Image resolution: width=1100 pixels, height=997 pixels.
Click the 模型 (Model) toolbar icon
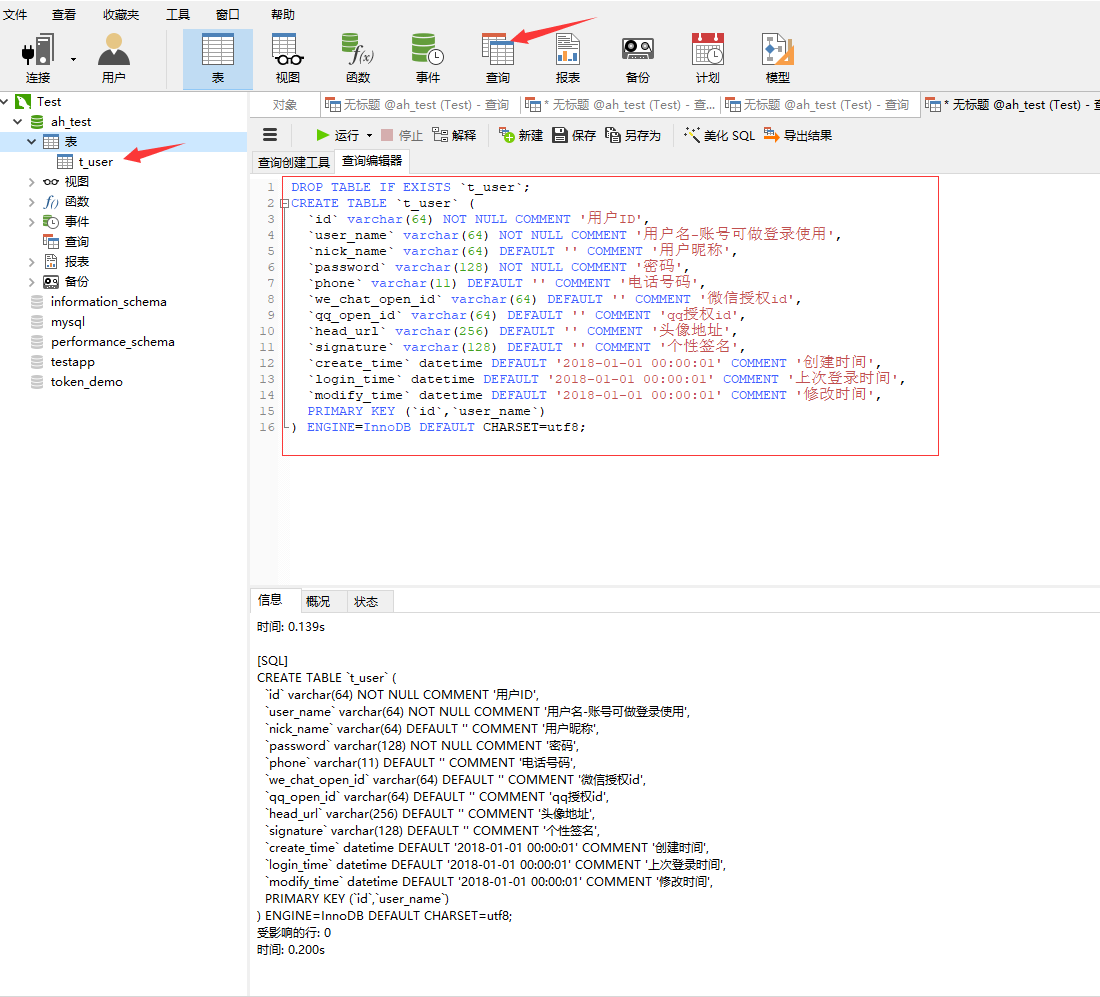tap(777, 58)
